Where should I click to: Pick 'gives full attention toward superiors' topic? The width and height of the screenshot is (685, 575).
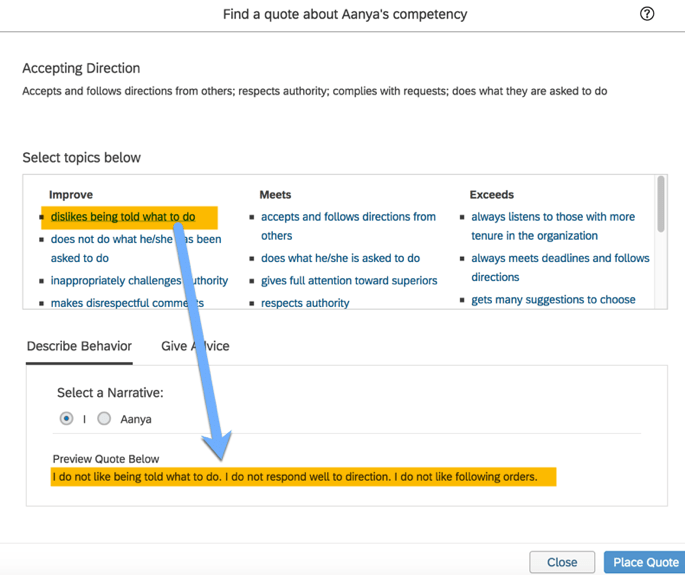349,281
